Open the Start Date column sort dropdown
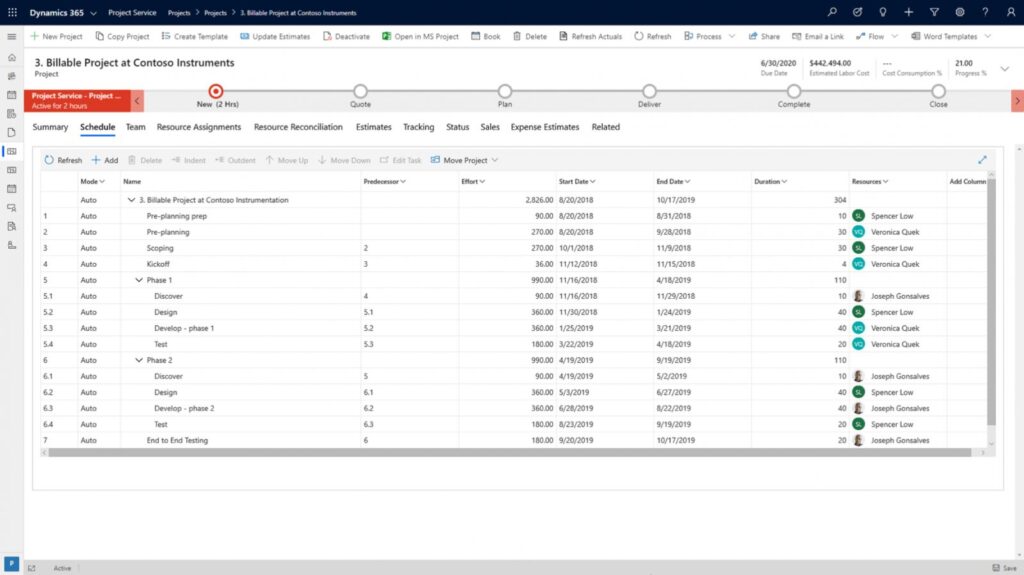The height and width of the screenshot is (575, 1024). click(x=592, y=182)
